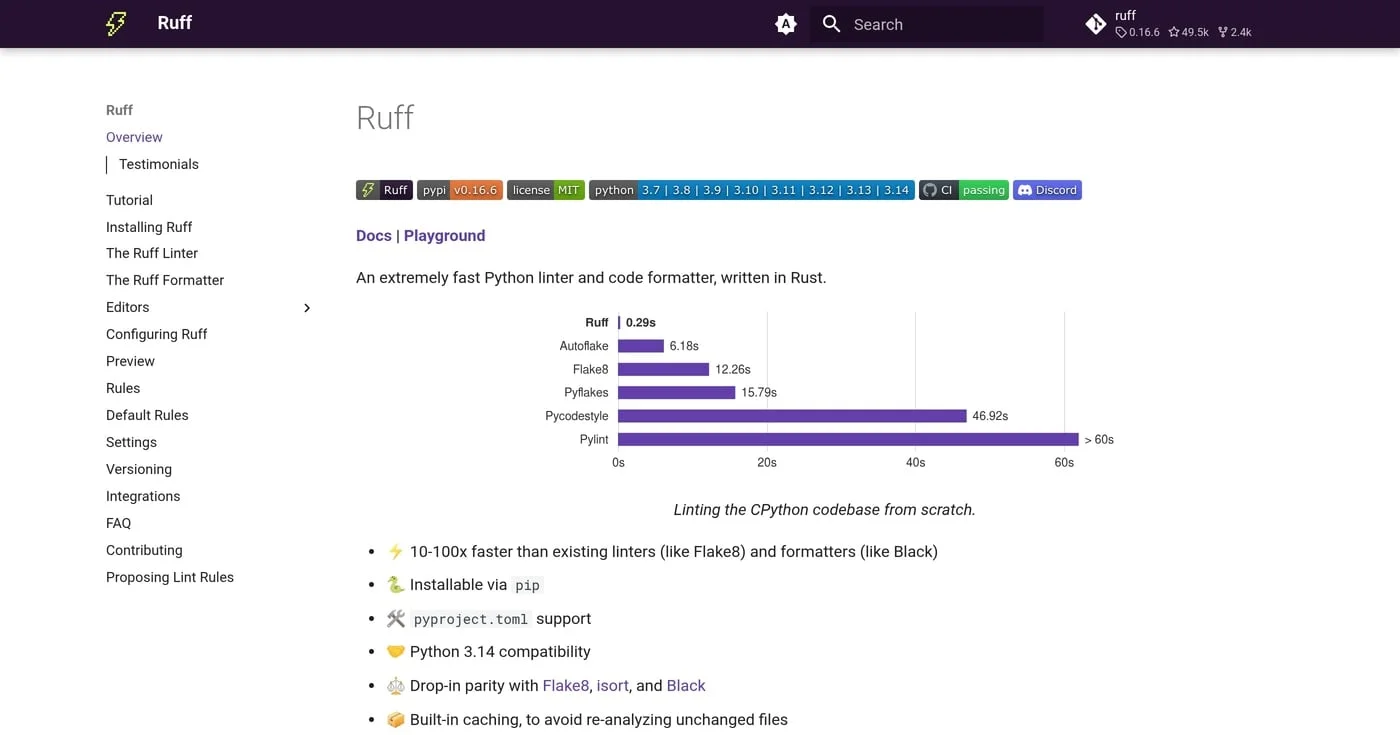This screenshot has width=1400, height=735.
Task: Open the ruff GitHub repository link
Action: [1168, 24]
